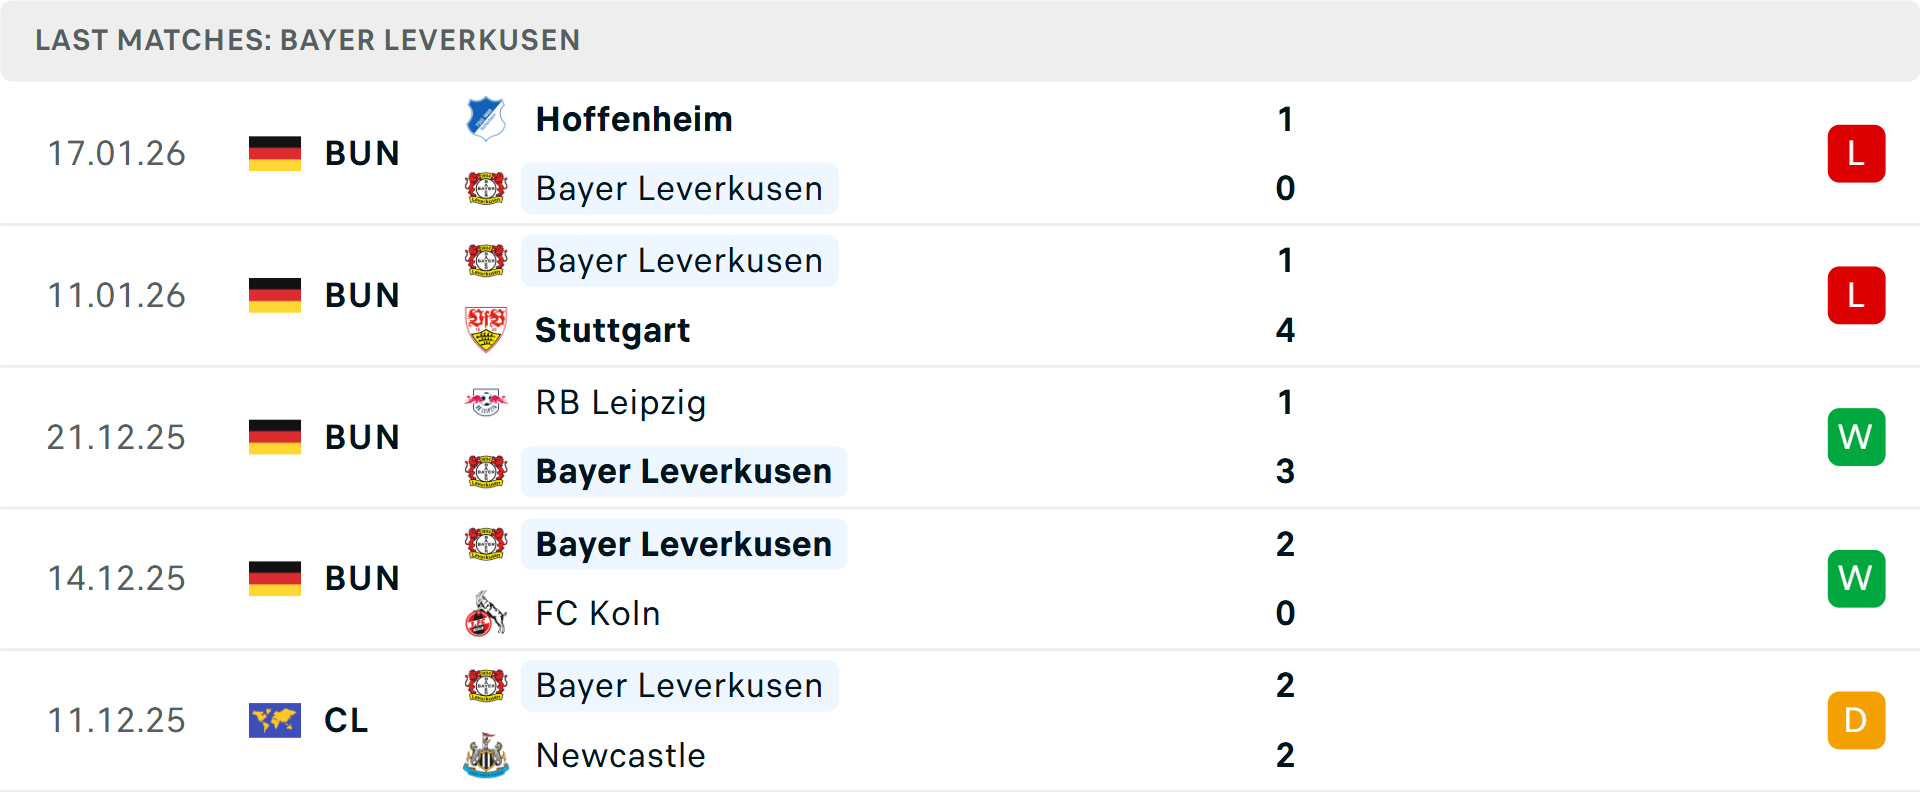Image resolution: width=1920 pixels, height=792 pixels.
Task: Open the Newcastle team link
Action: coord(620,755)
